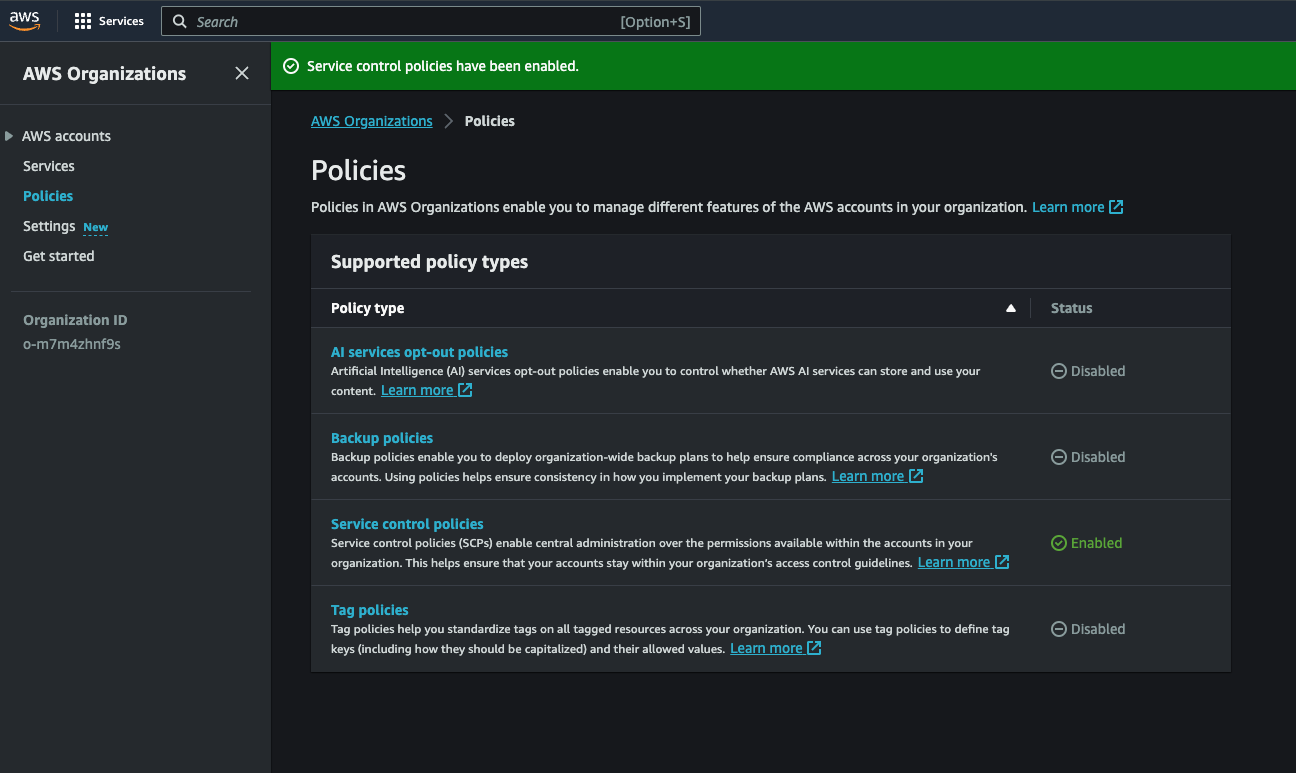Click external icon in AI services row
The image size is (1296, 773).
pyautogui.click(x=465, y=390)
